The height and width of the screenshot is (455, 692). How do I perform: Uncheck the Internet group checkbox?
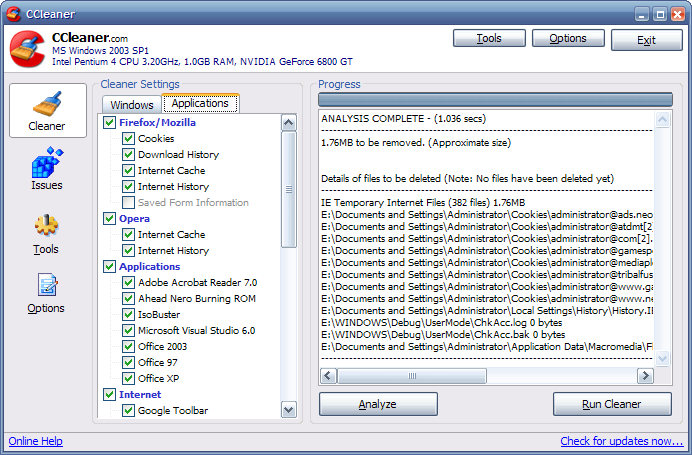pyautogui.click(x=109, y=395)
